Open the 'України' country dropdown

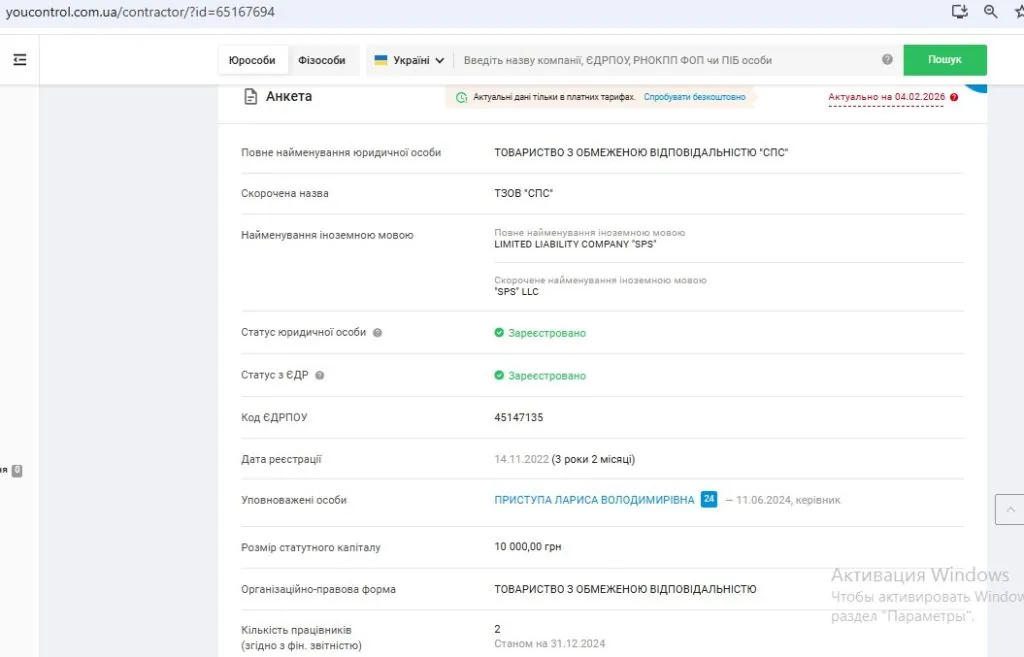[409, 60]
